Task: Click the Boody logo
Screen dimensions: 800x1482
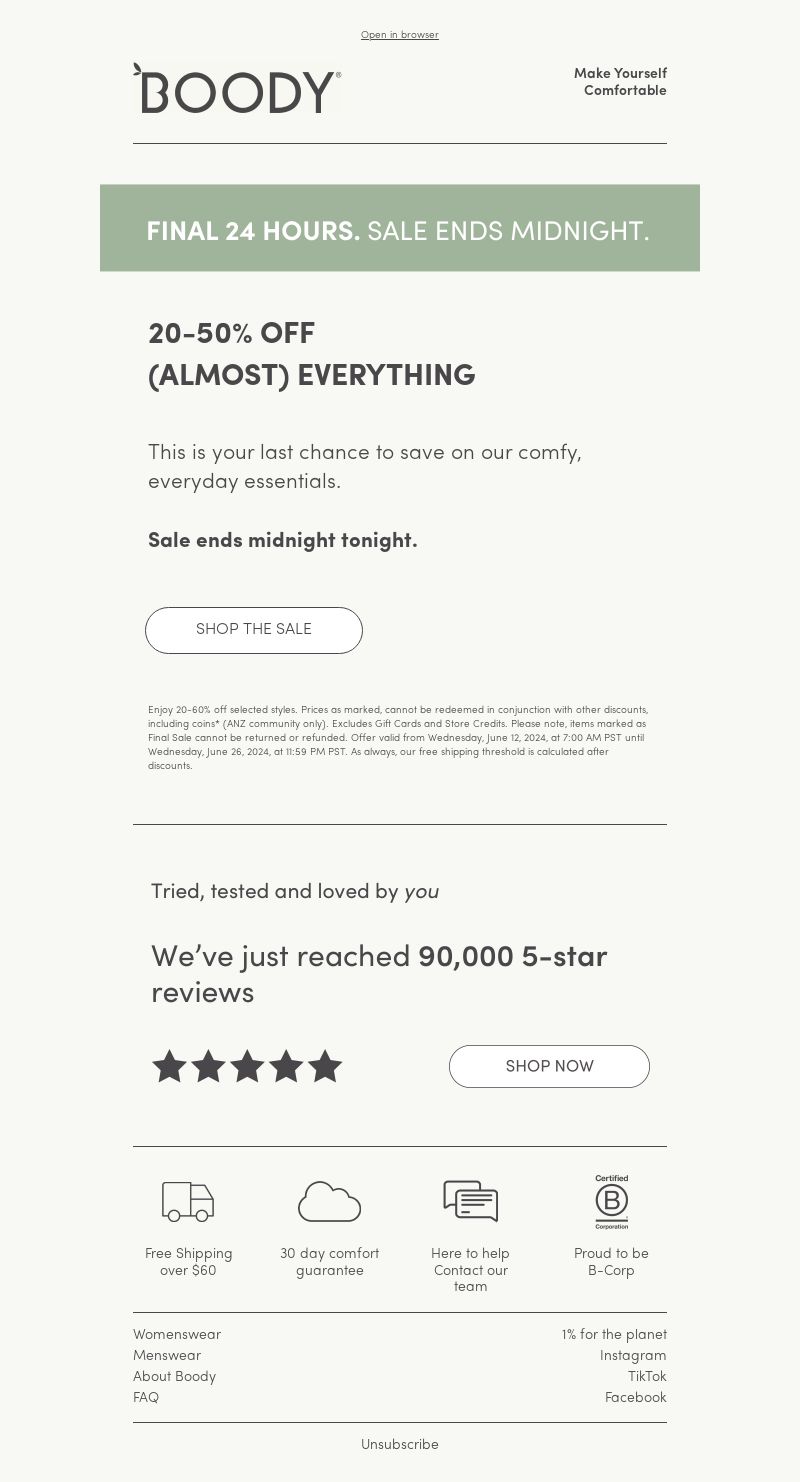Action: click(237, 90)
